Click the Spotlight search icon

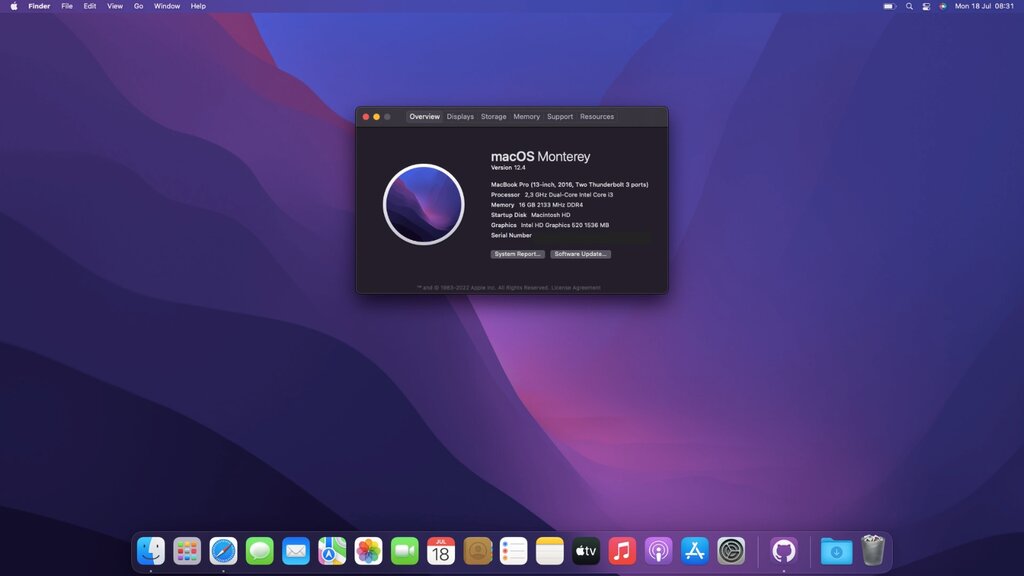pyautogui.click(x=909, y=6)
